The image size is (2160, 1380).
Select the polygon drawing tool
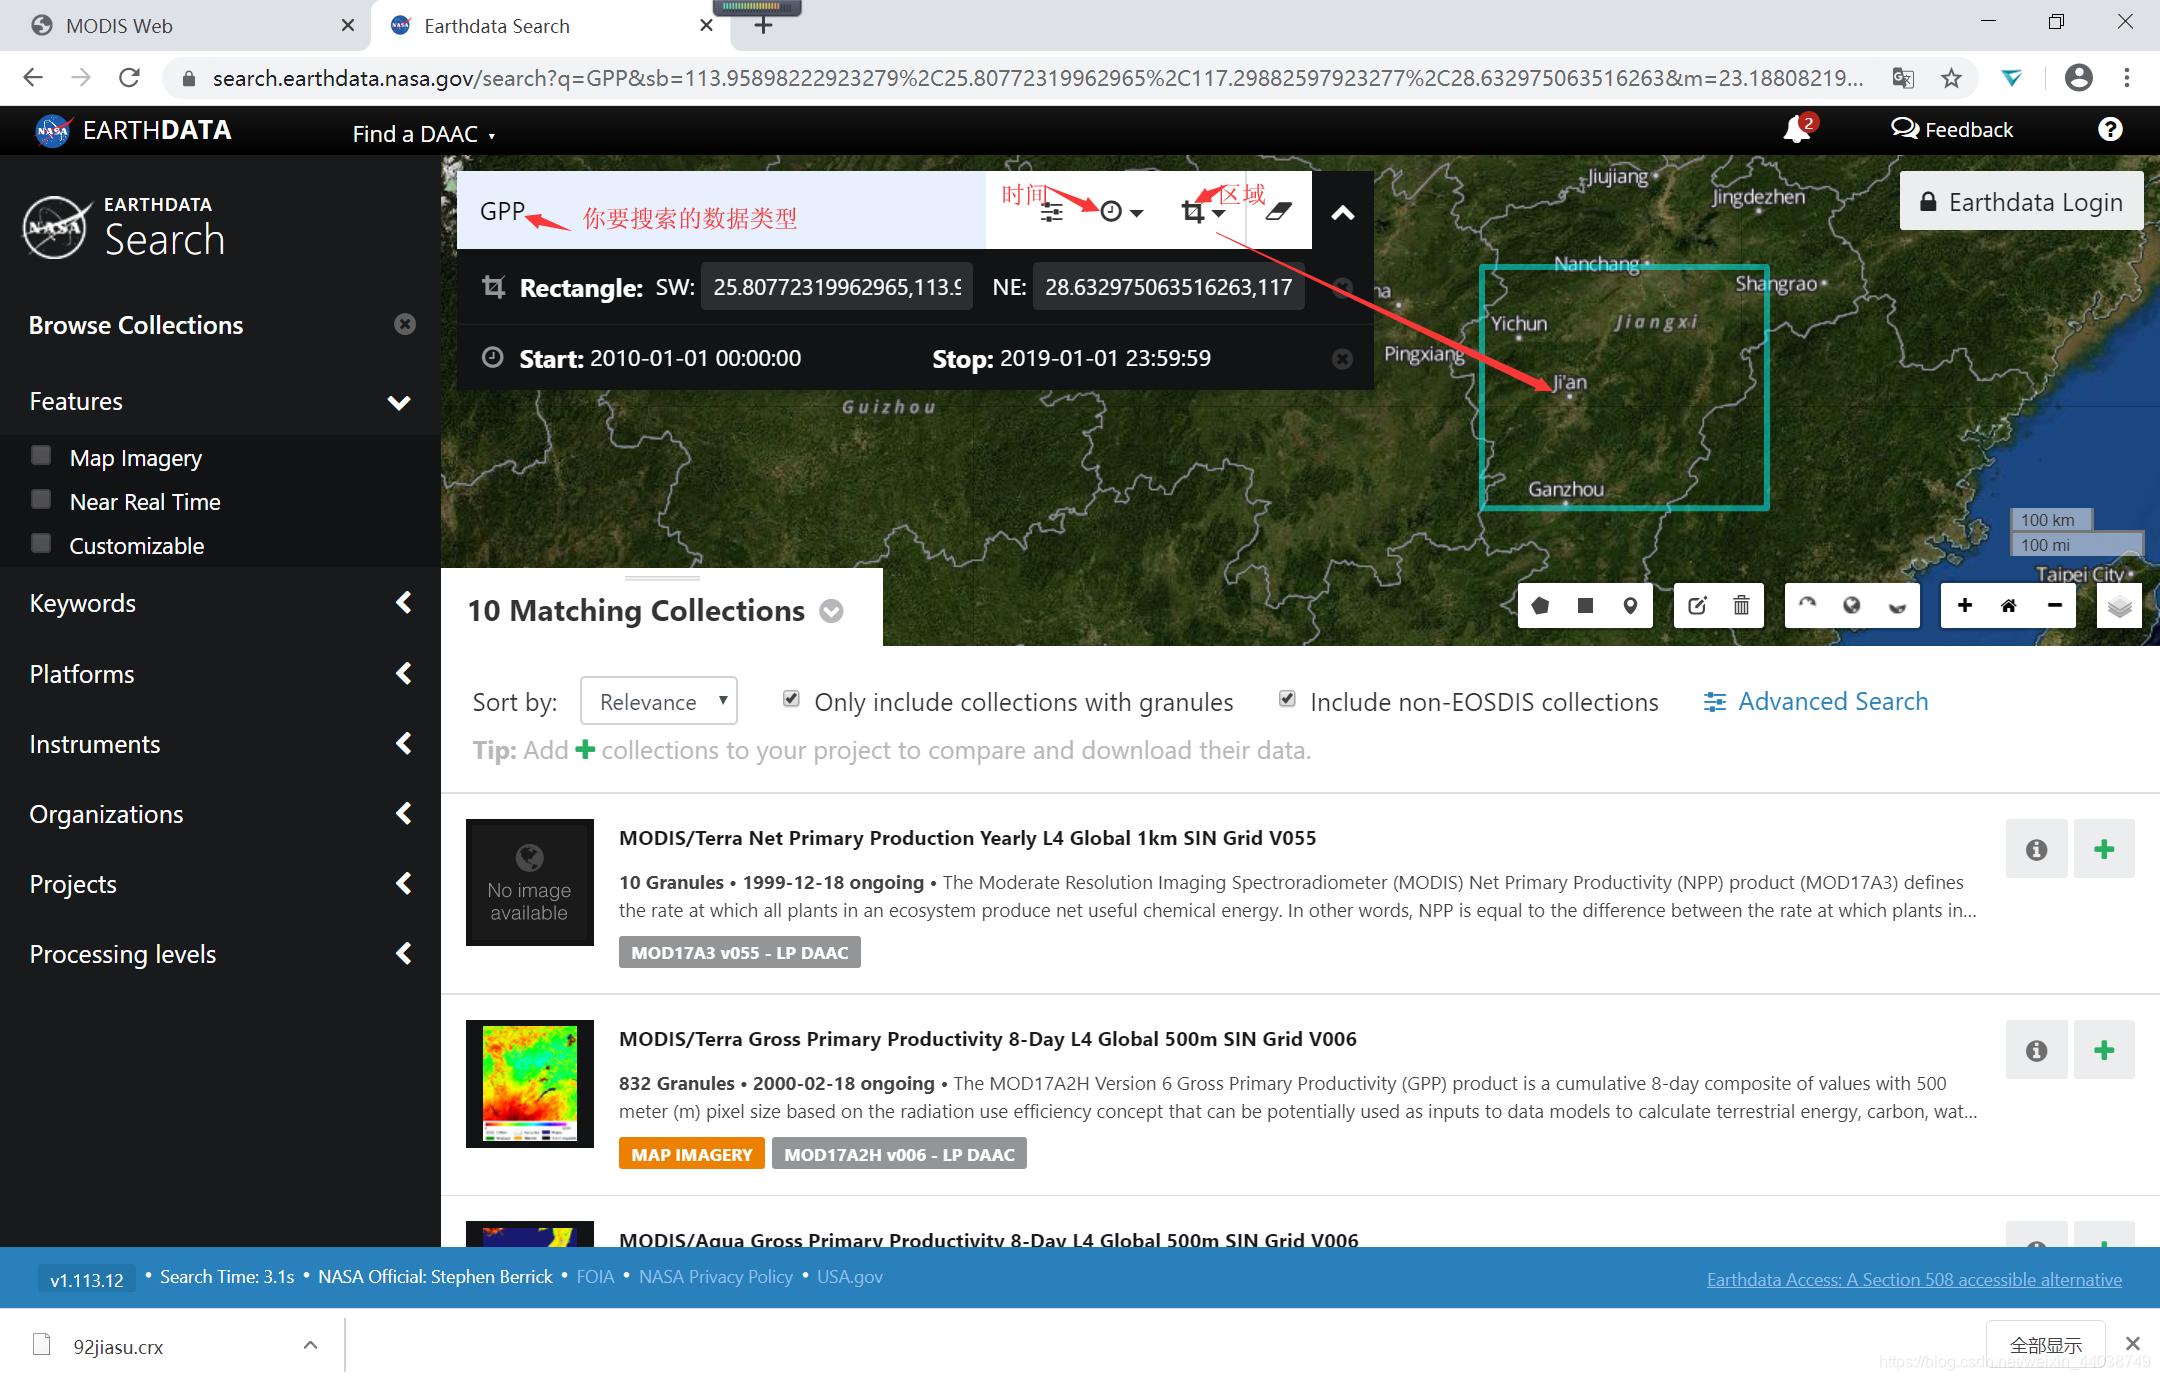1541,606
